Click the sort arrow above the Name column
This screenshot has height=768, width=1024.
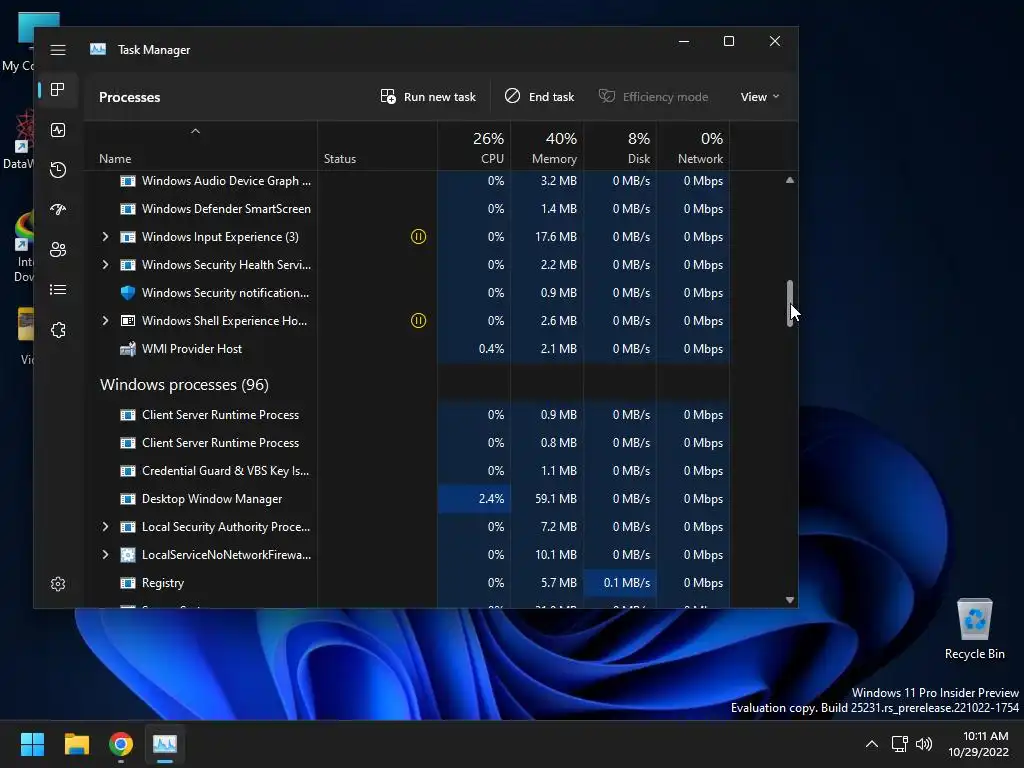coord(195,131)
